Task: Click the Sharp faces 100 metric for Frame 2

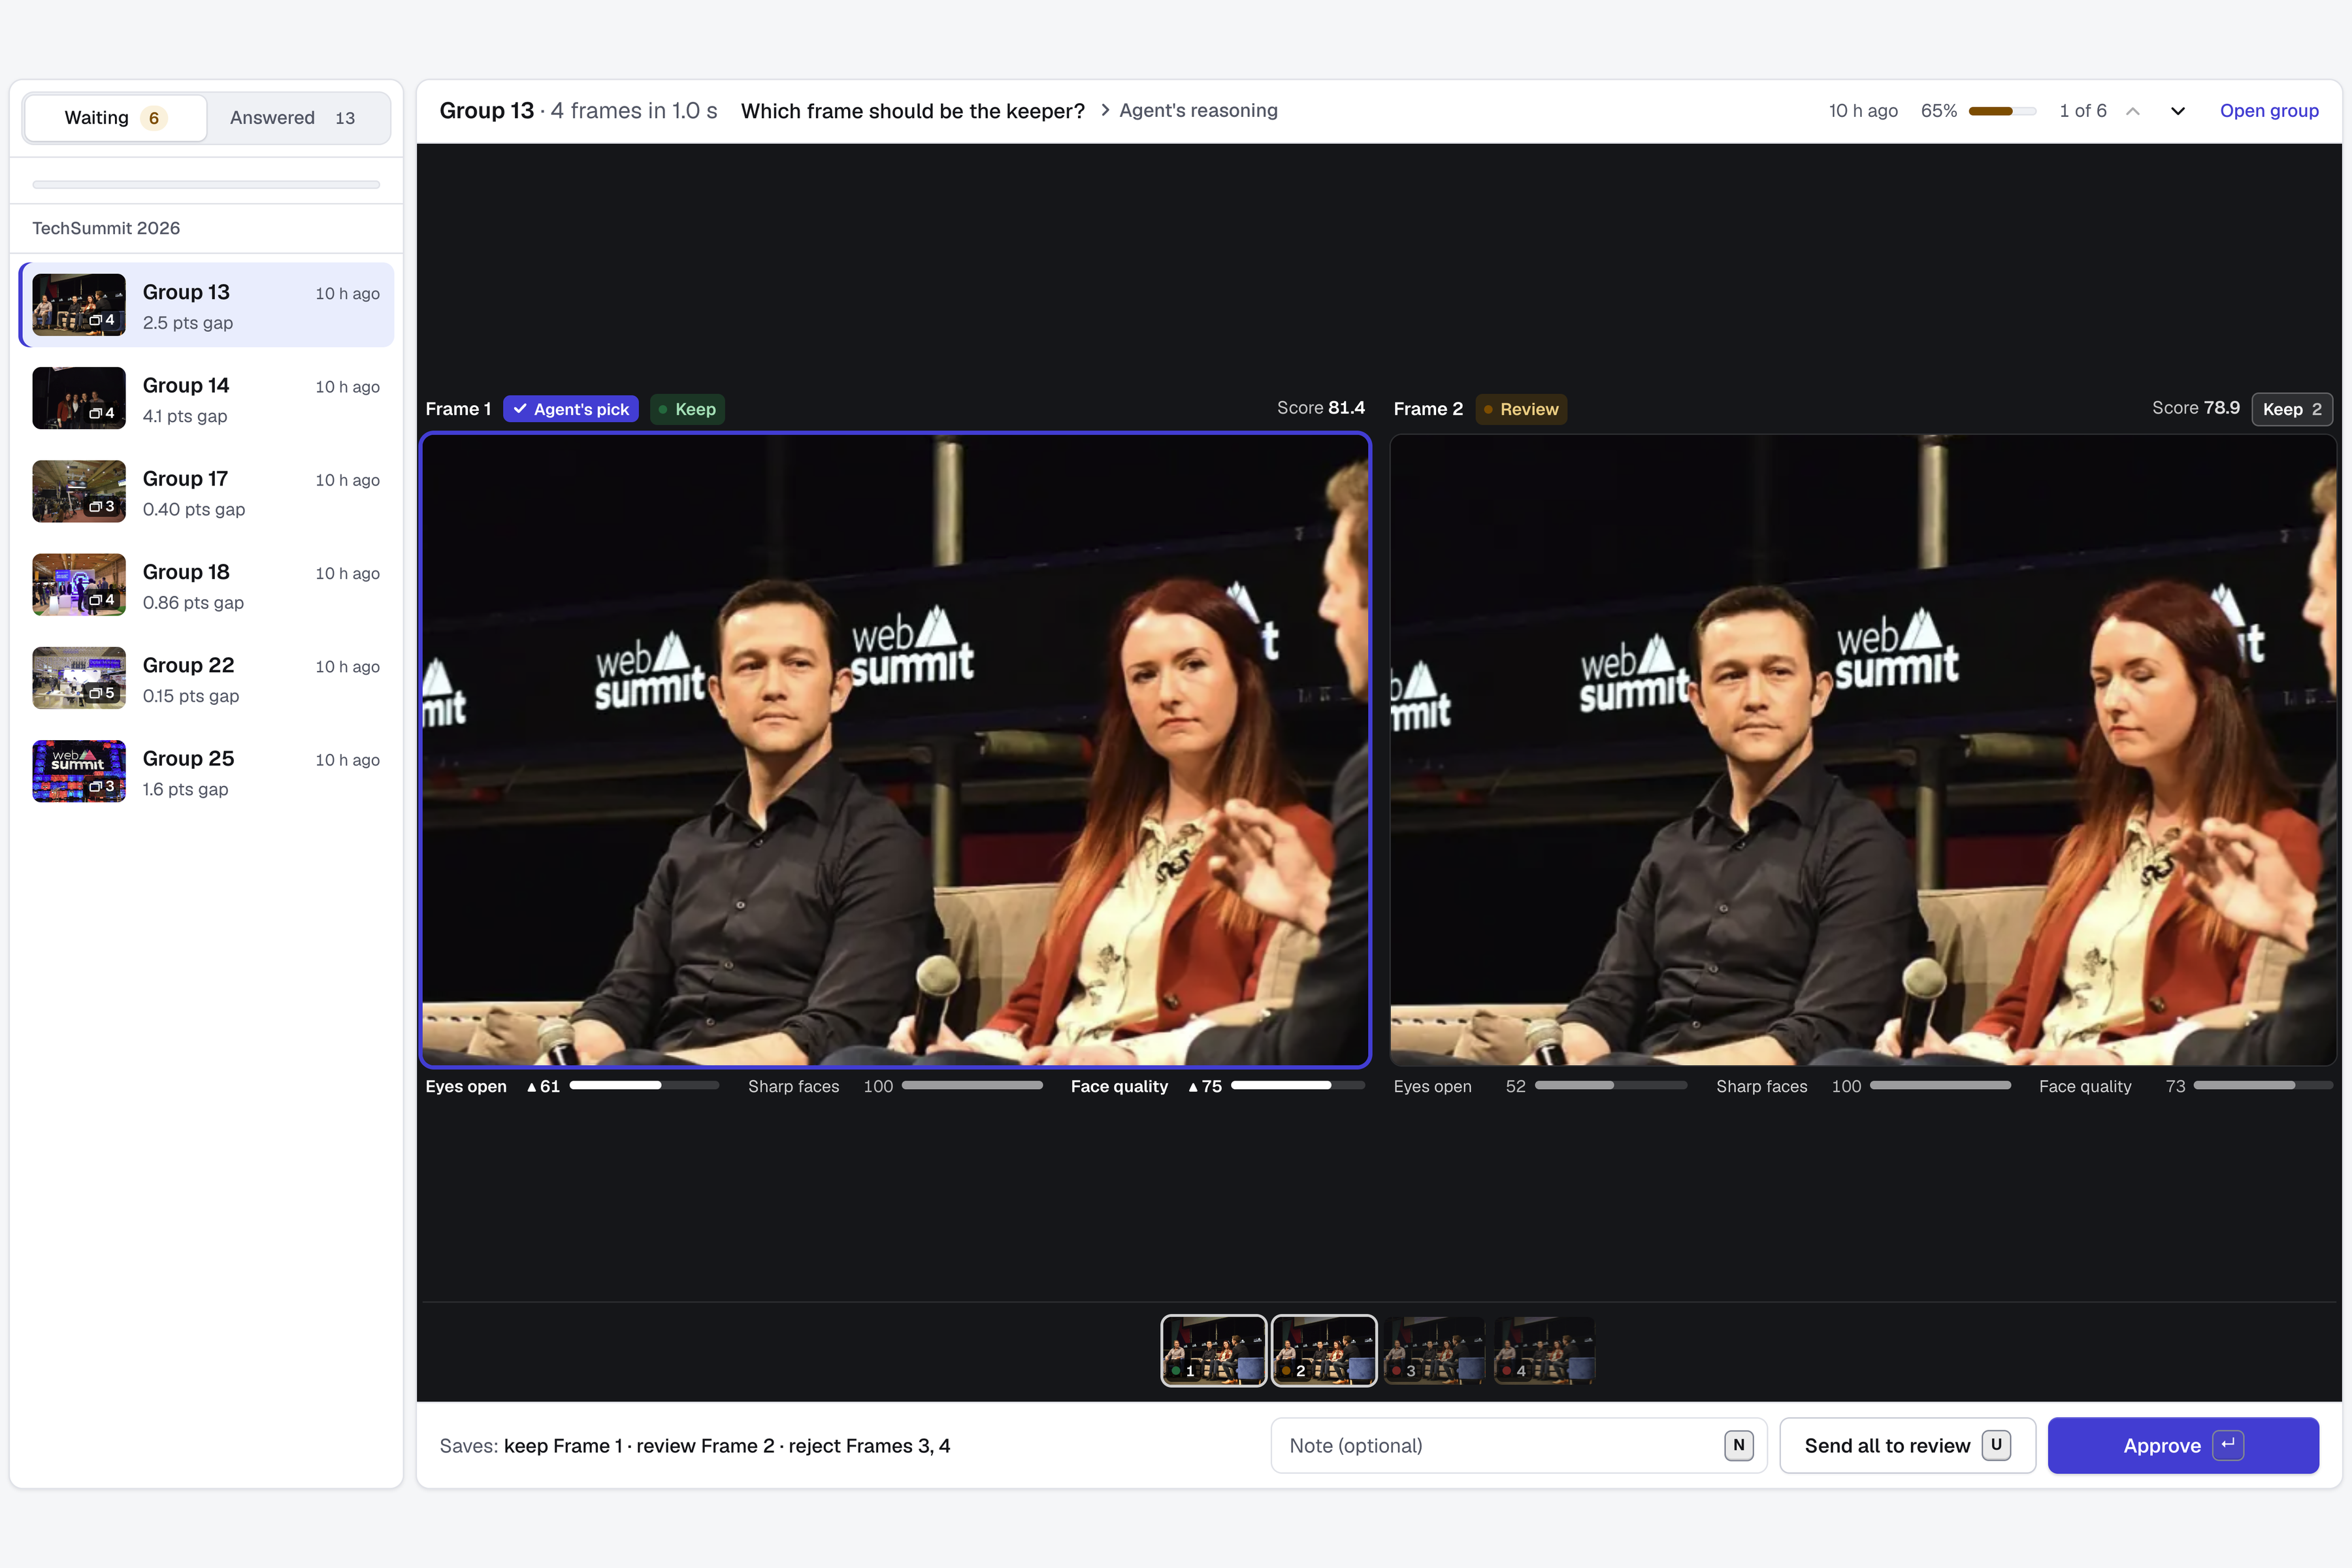Action: [1863, 1086]
